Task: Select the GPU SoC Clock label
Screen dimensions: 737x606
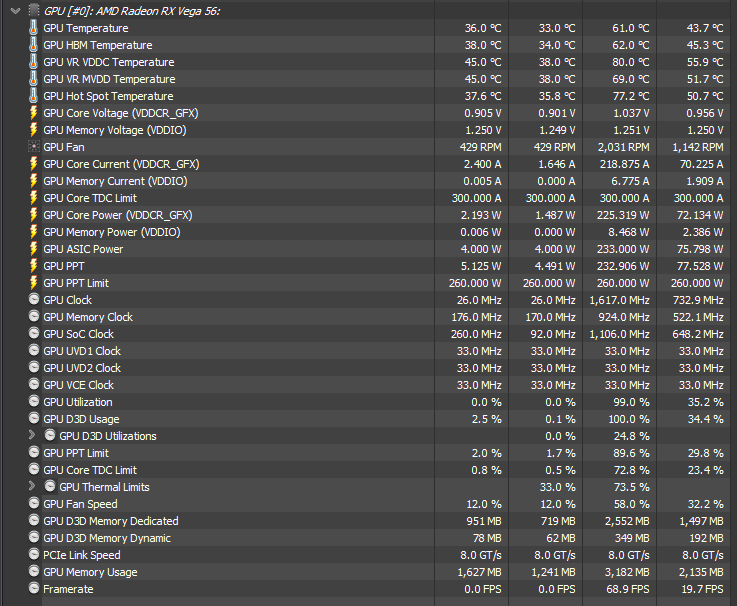Action: point(78,334)
